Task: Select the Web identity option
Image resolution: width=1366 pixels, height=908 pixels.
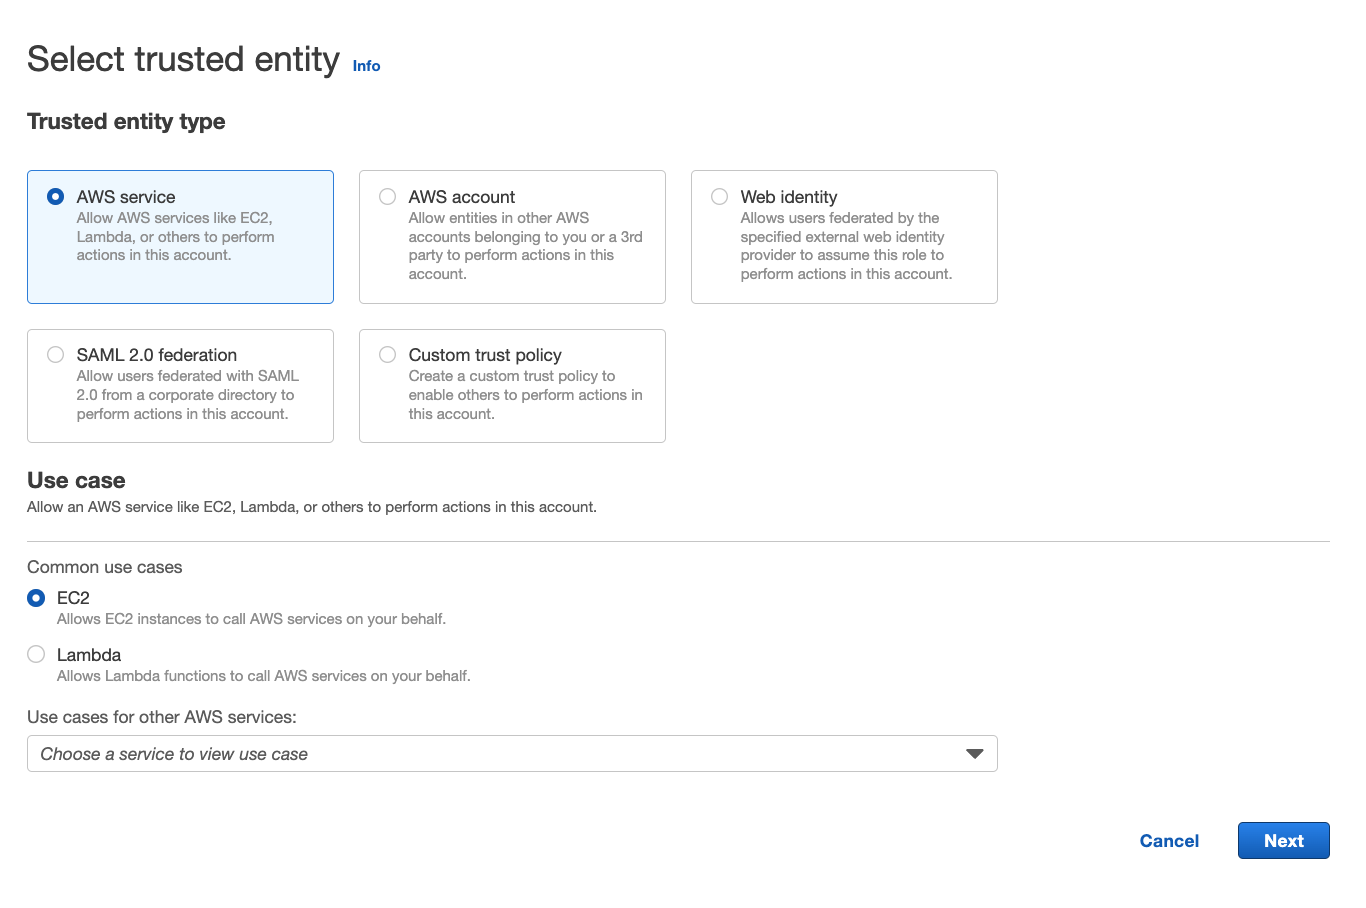Action: point(720,197)
